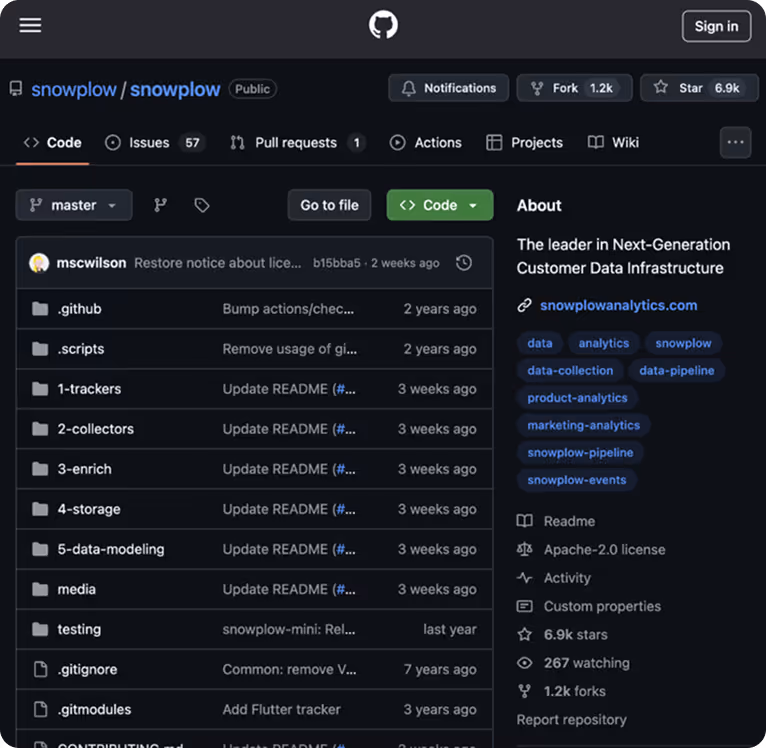766x748 pixels.
Task: Click the Go to file button
Action: (329, 205)
